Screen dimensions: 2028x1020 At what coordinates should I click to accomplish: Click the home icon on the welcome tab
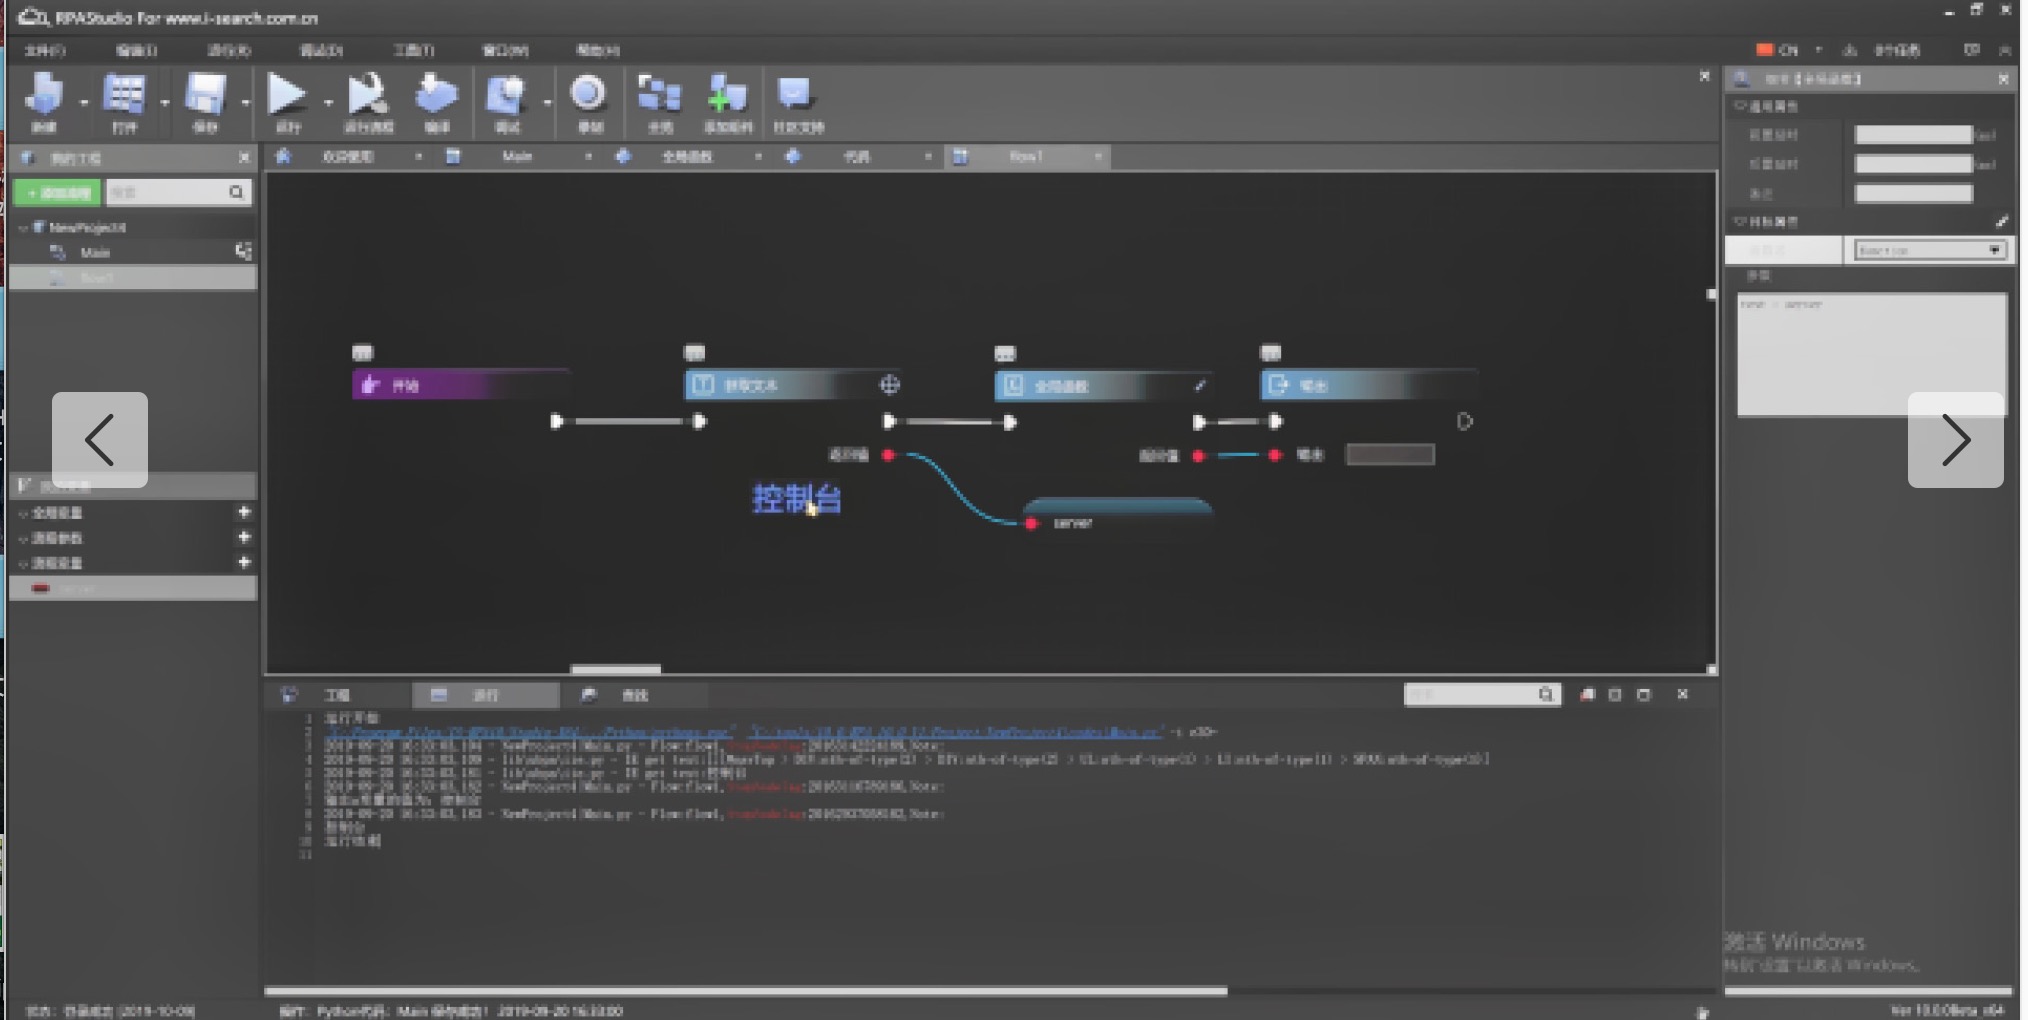283,156
